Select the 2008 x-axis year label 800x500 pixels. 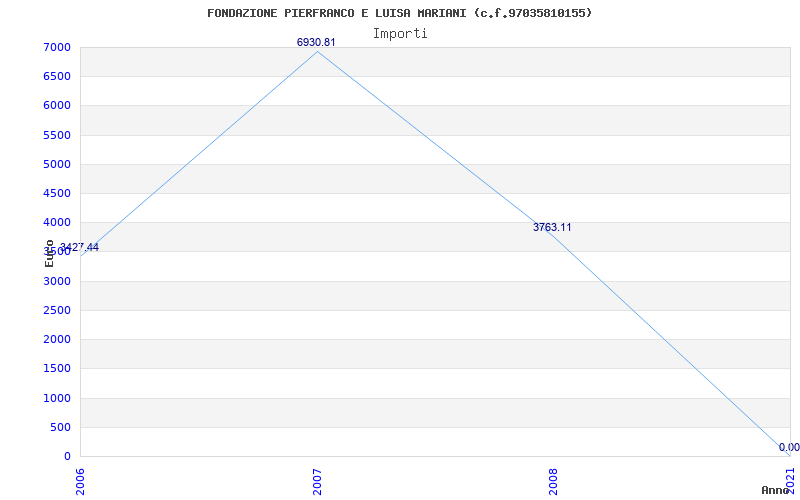click(554, 482)
